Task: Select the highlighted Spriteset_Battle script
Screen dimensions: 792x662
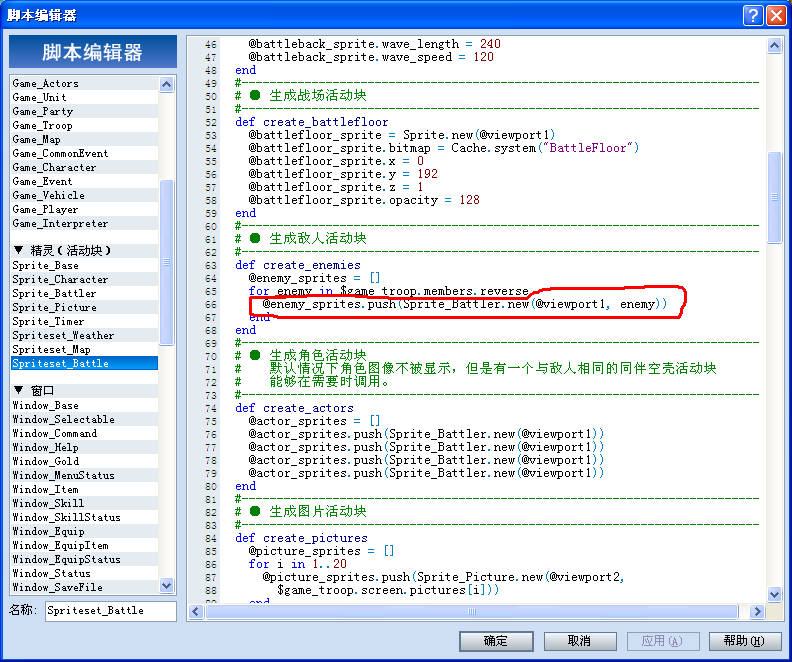Action: click(84, 363)
